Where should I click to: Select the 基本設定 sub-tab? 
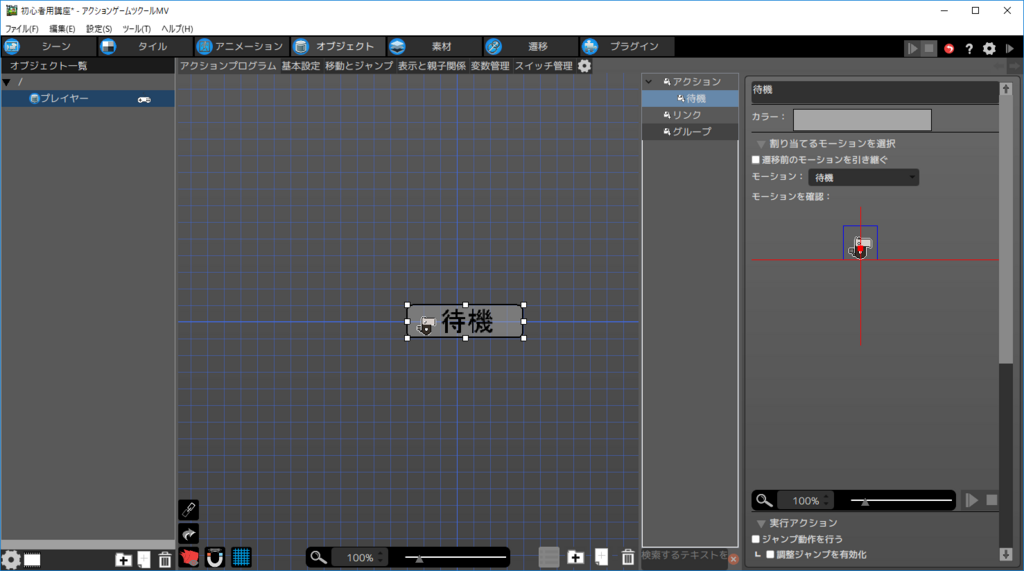click(x=300, y=65)
